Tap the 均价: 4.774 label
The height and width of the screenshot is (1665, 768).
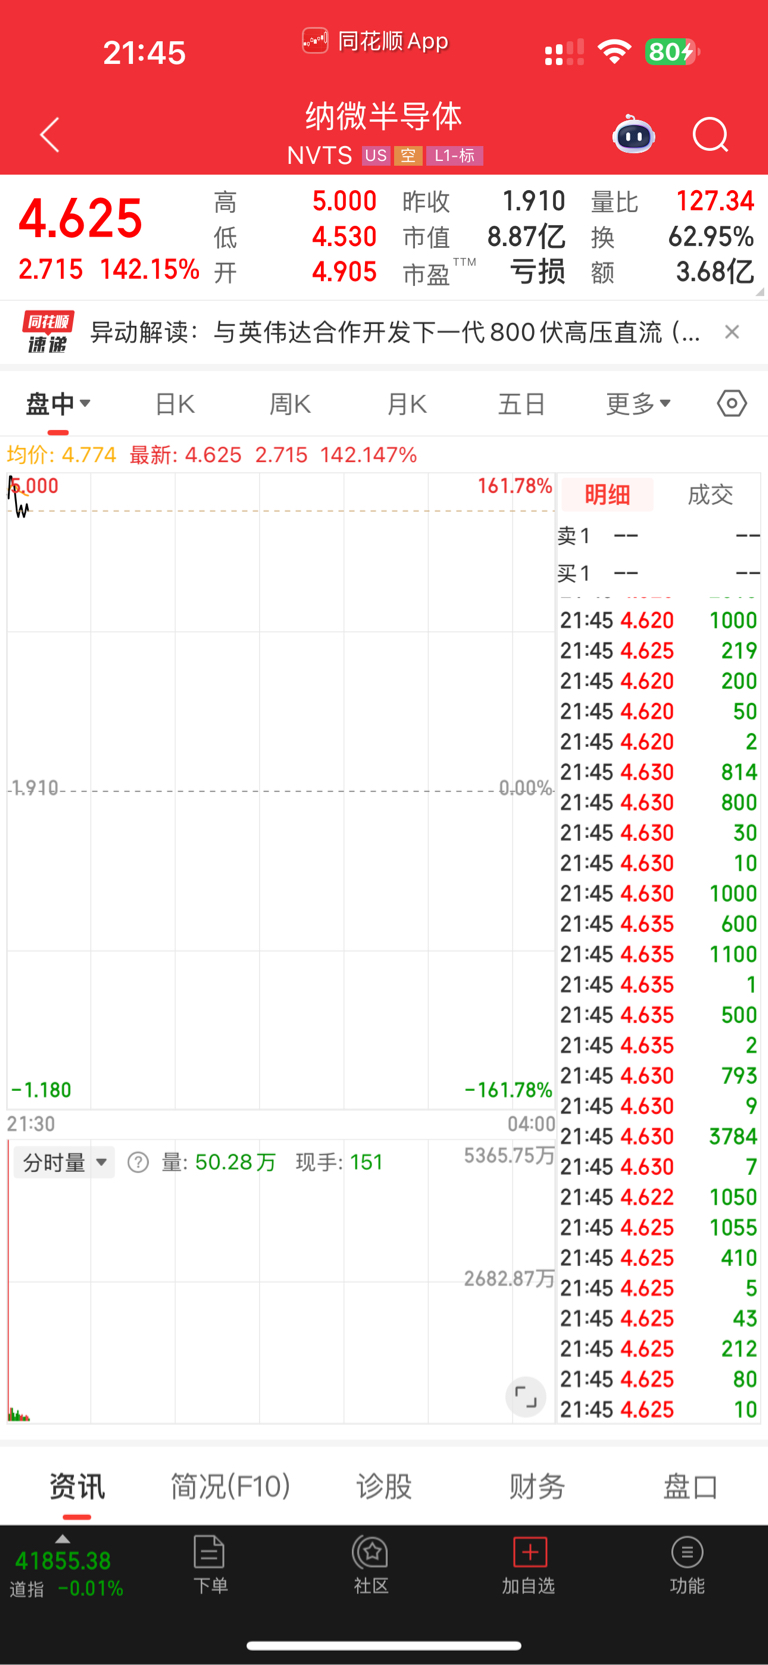click(61, 455)
